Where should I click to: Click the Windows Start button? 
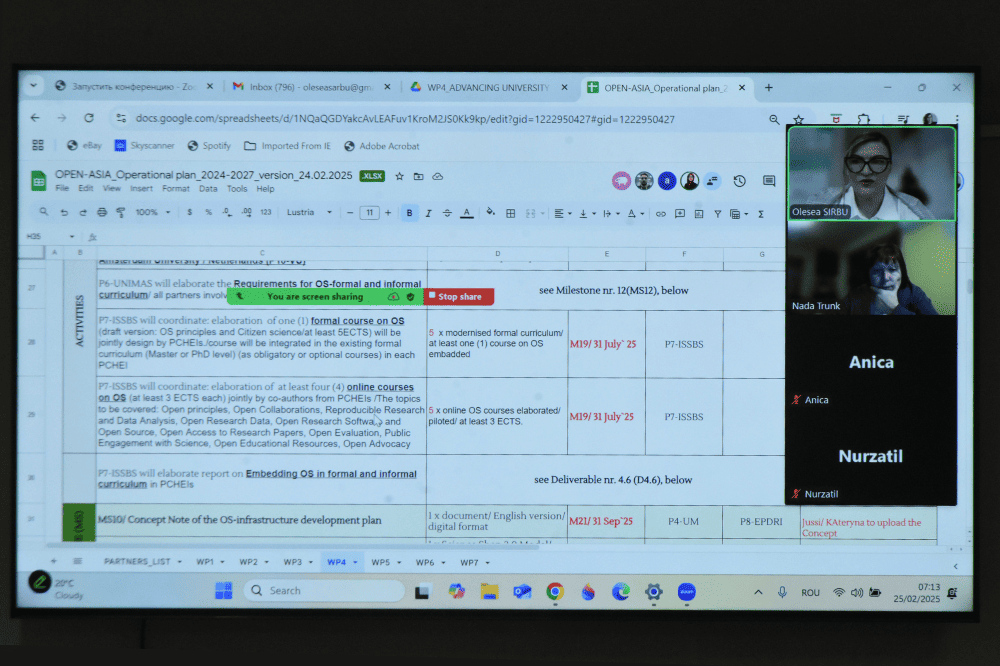coord(224,591)
